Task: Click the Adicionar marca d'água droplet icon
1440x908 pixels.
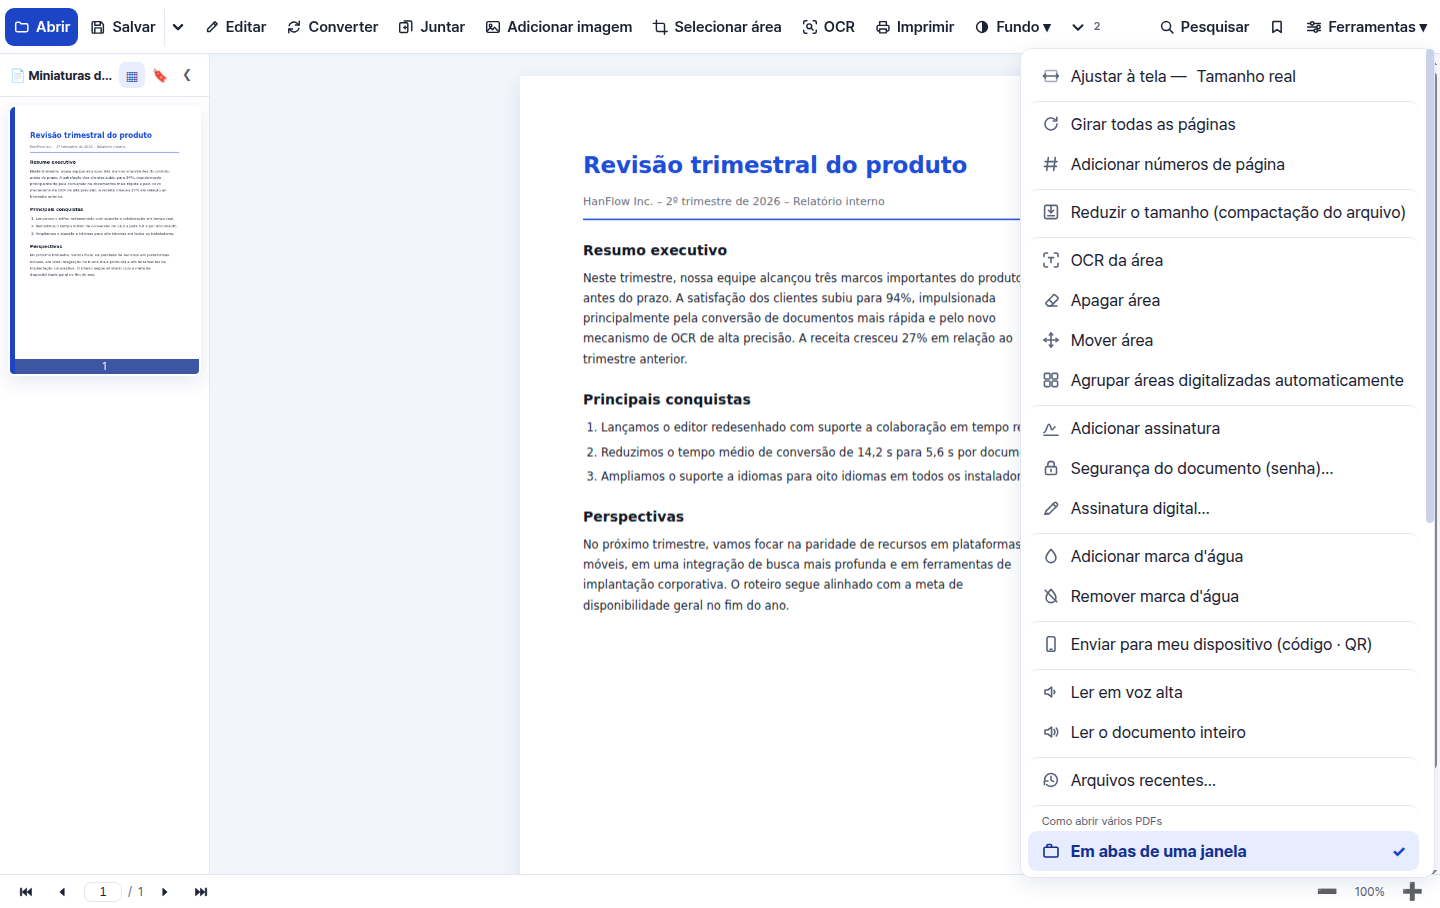Action: [x=1051, y=556]
